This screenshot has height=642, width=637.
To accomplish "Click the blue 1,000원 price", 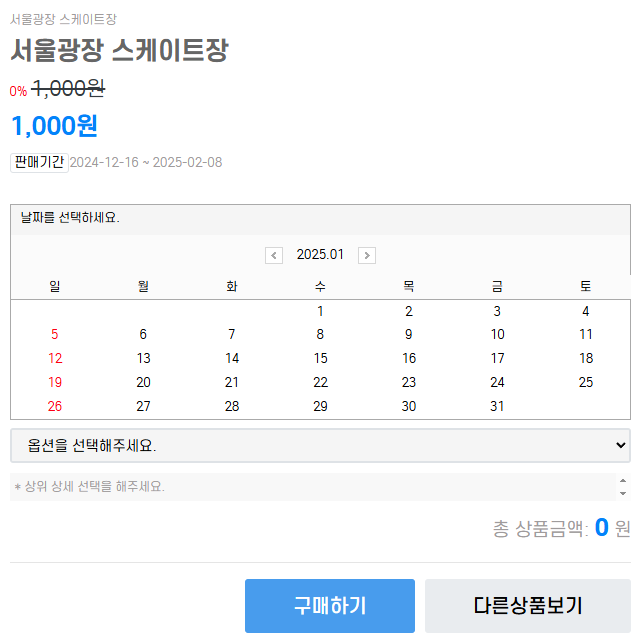I will (x=54, y=126).
